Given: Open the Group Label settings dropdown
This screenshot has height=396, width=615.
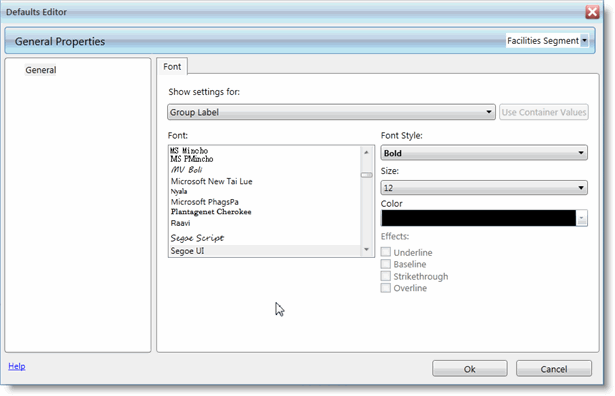Looking at the screenshot, I should [x=331, y=112].
